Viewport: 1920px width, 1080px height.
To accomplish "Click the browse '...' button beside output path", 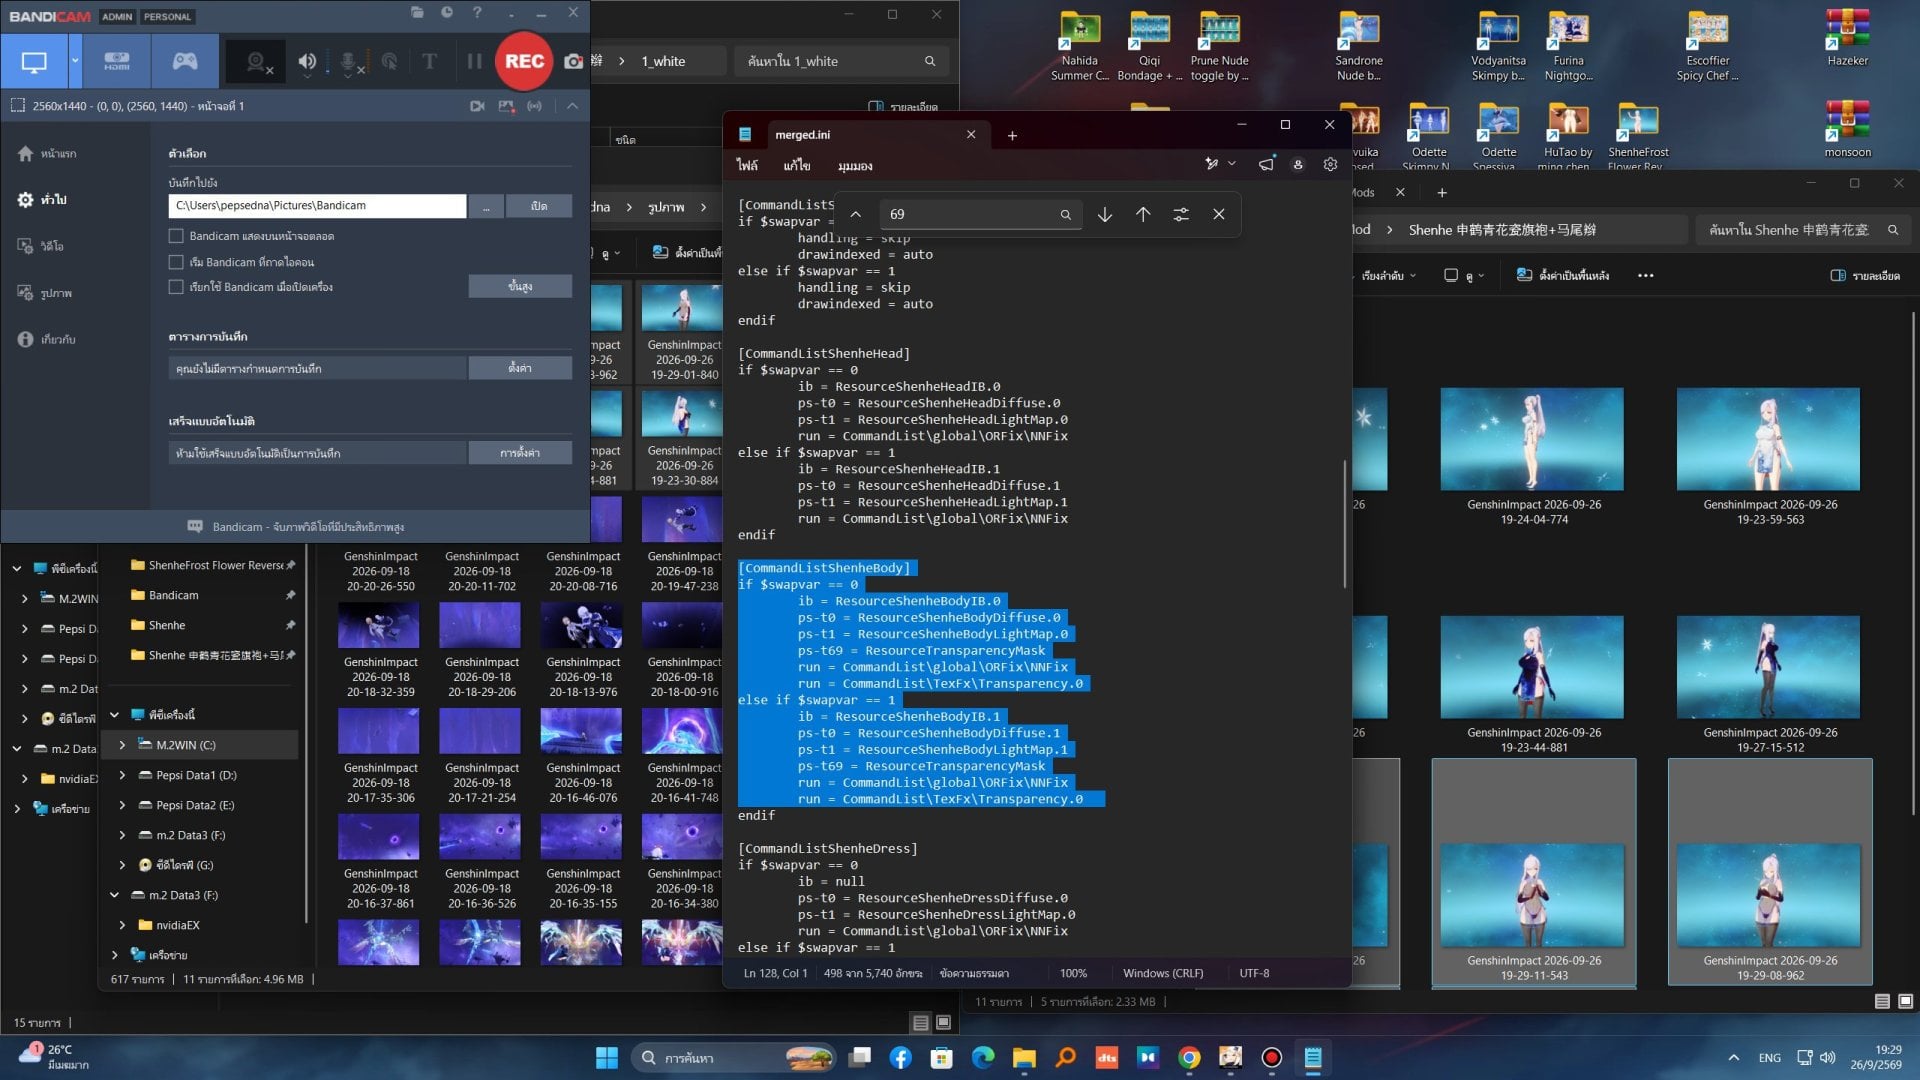I will (486, 206).
